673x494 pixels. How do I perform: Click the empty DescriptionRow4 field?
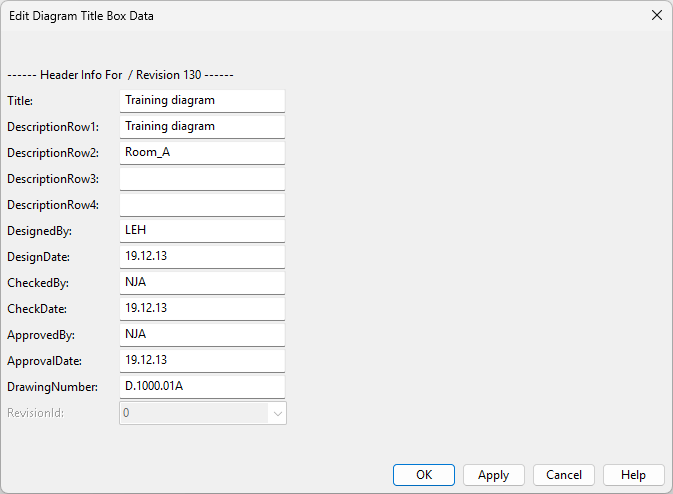(x=202, y=204)
